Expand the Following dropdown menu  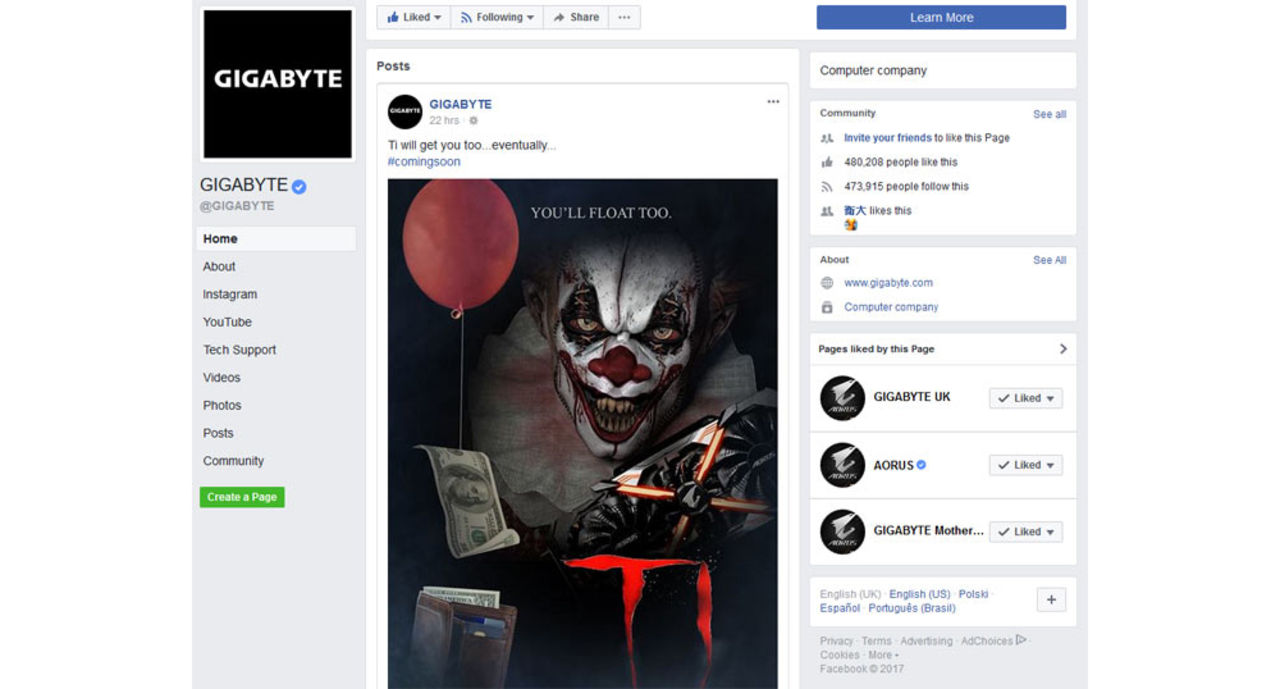(x=497, y=17)
